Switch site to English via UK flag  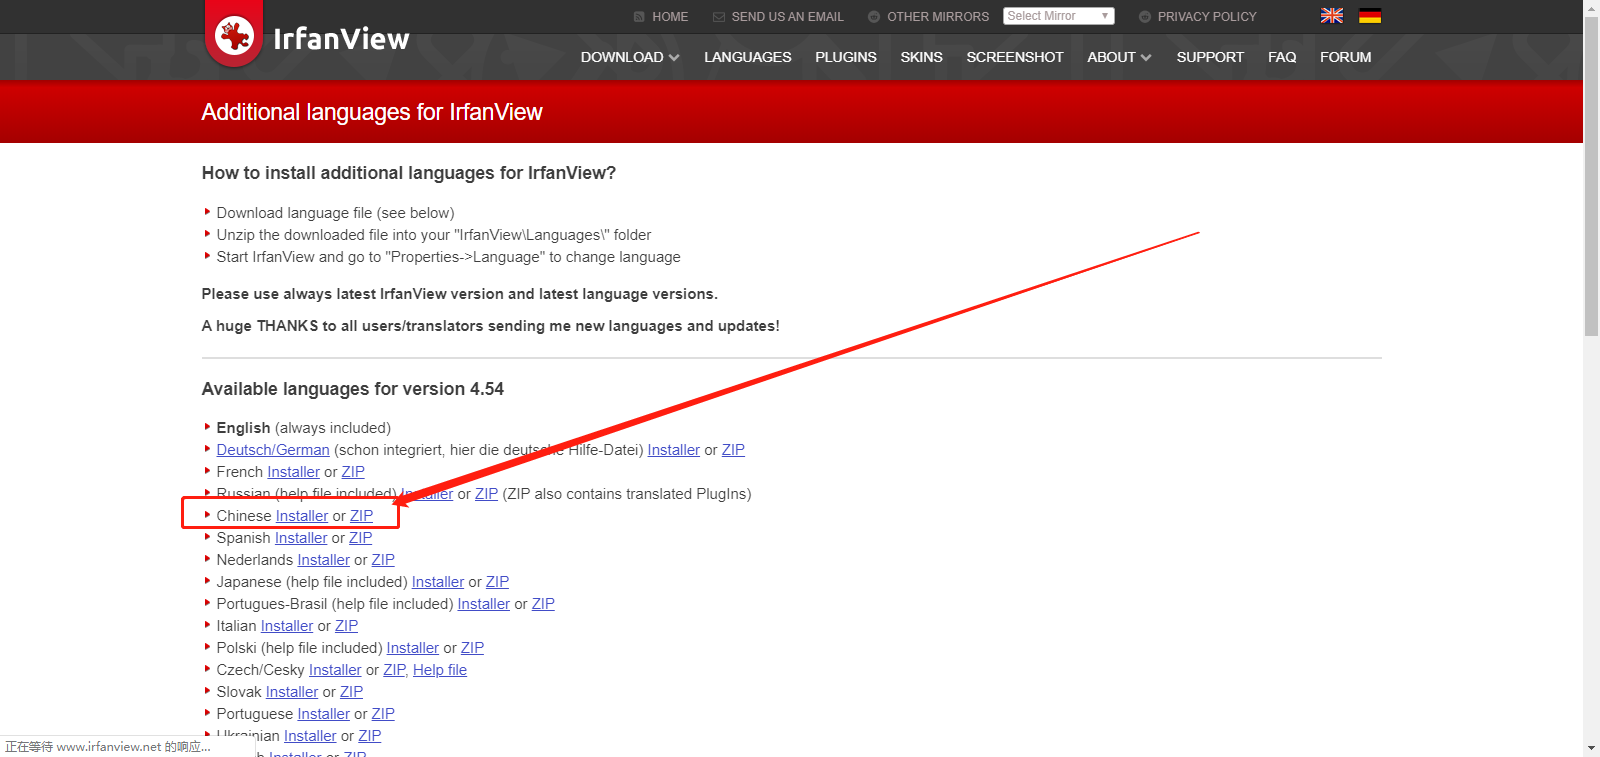click(1332, 16)
